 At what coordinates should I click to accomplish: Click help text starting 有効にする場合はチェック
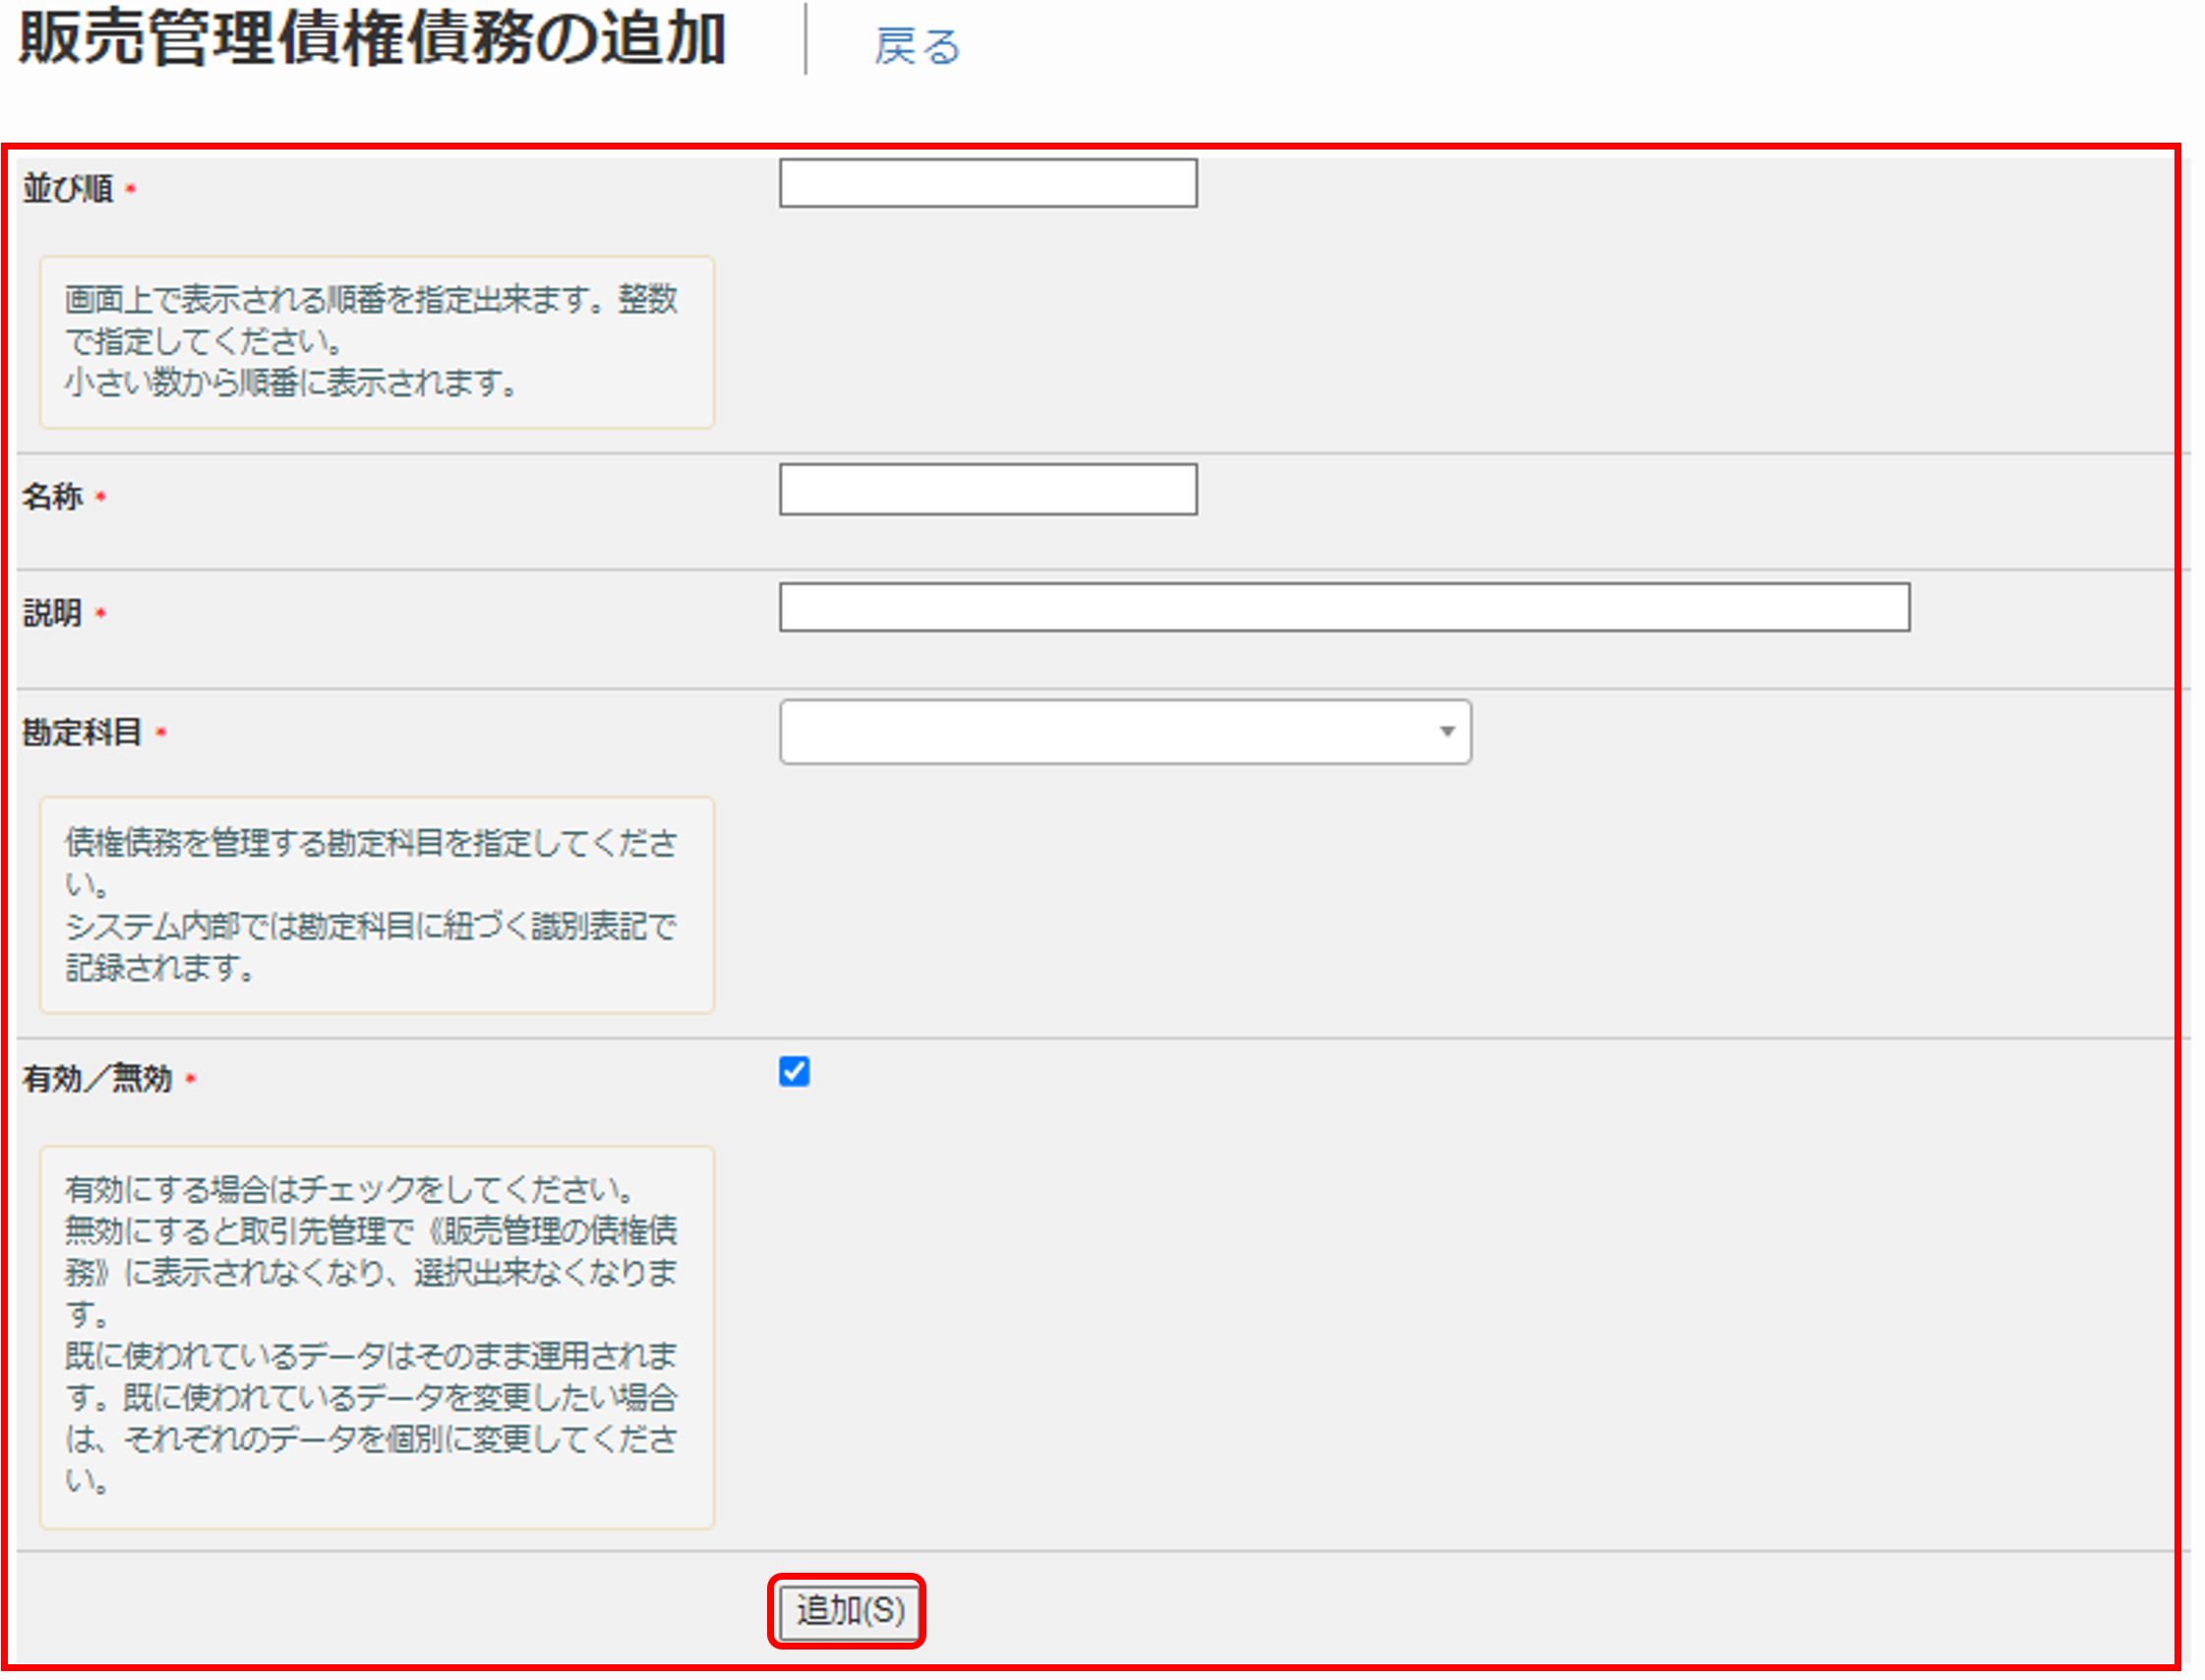click(x=372, y=1335)
